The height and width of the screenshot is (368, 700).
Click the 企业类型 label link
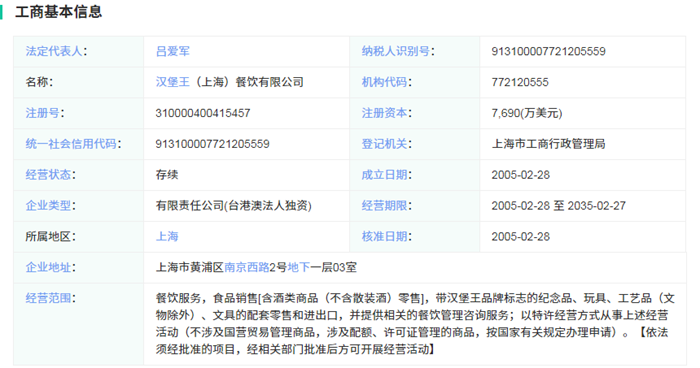pos(48,205)
